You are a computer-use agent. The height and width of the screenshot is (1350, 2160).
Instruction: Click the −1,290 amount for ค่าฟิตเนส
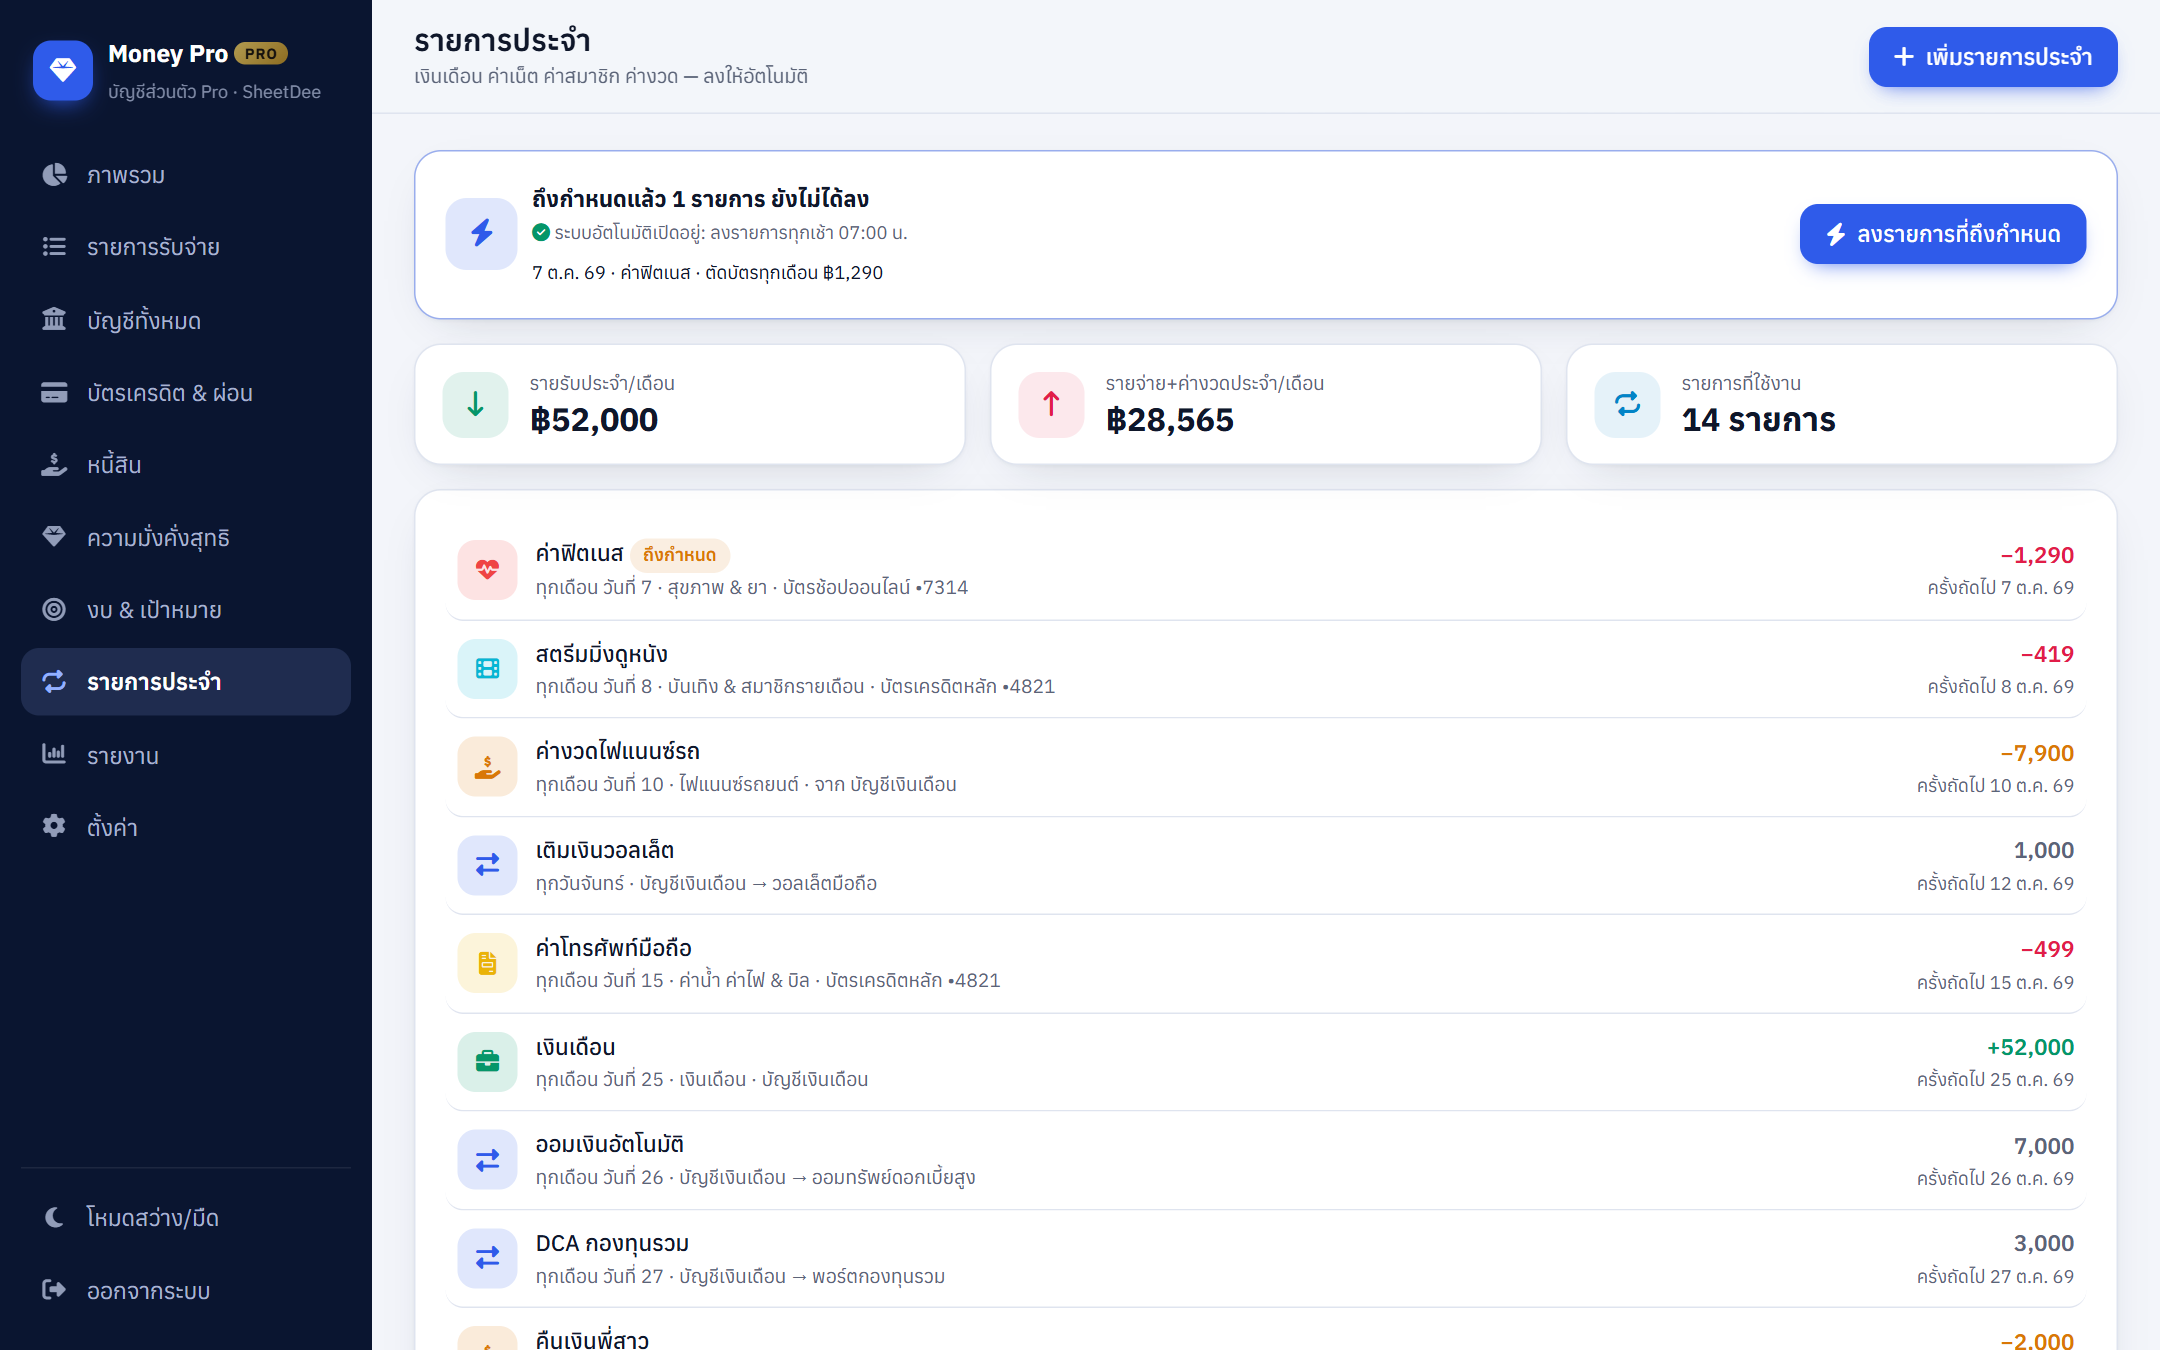coord(2037,555)
